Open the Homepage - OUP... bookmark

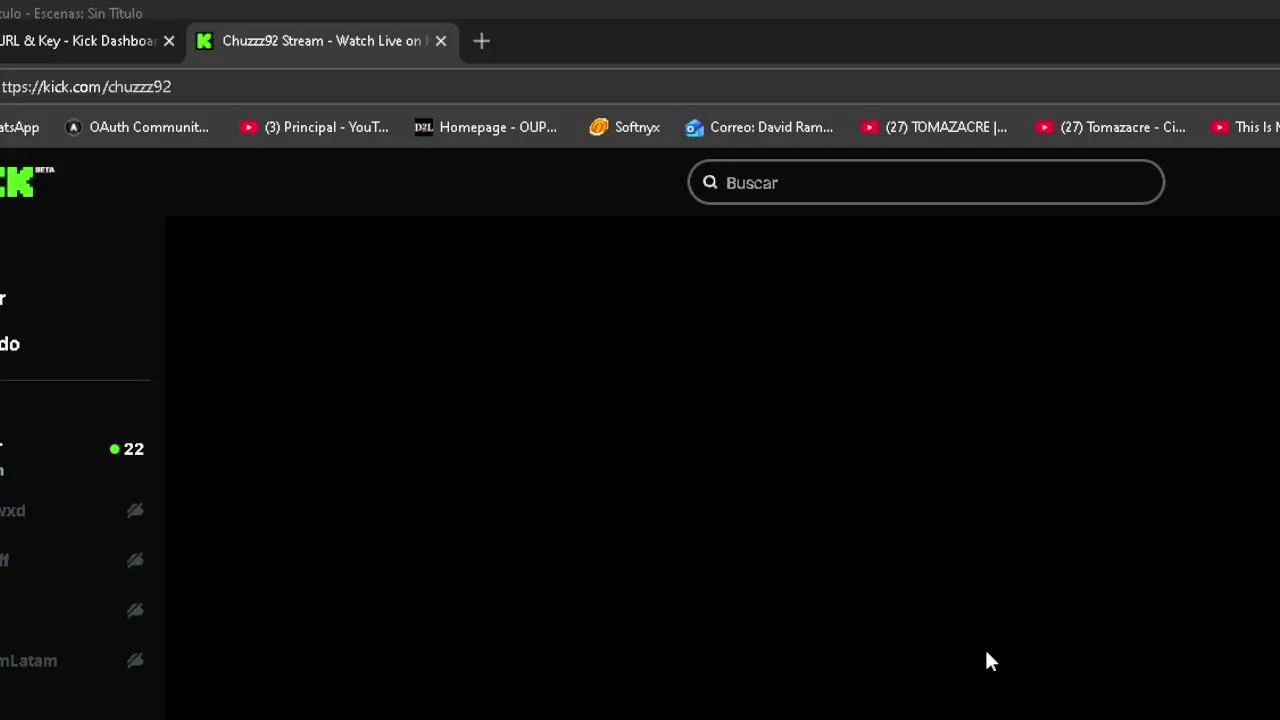click(486, 127)
